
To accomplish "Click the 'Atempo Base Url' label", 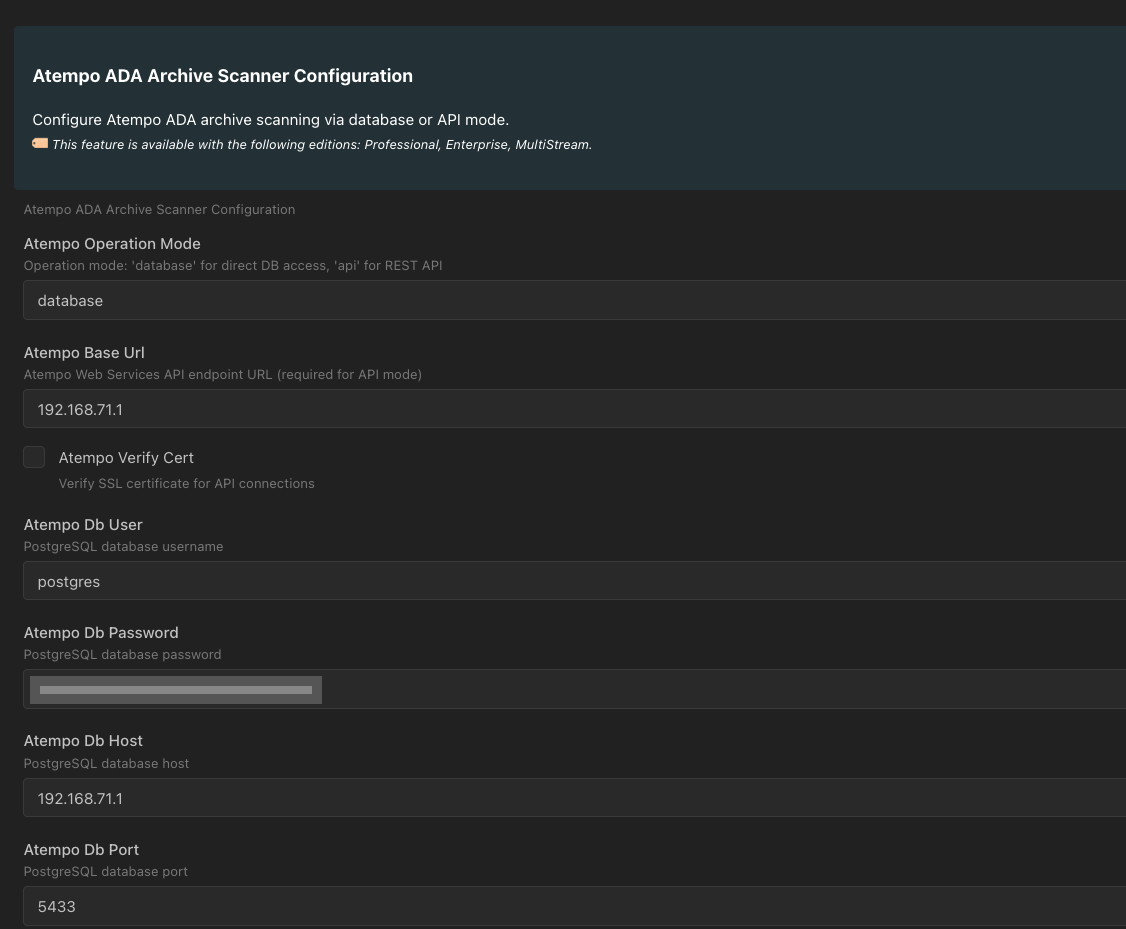I will pyautogui.click(x=84, y=353).
